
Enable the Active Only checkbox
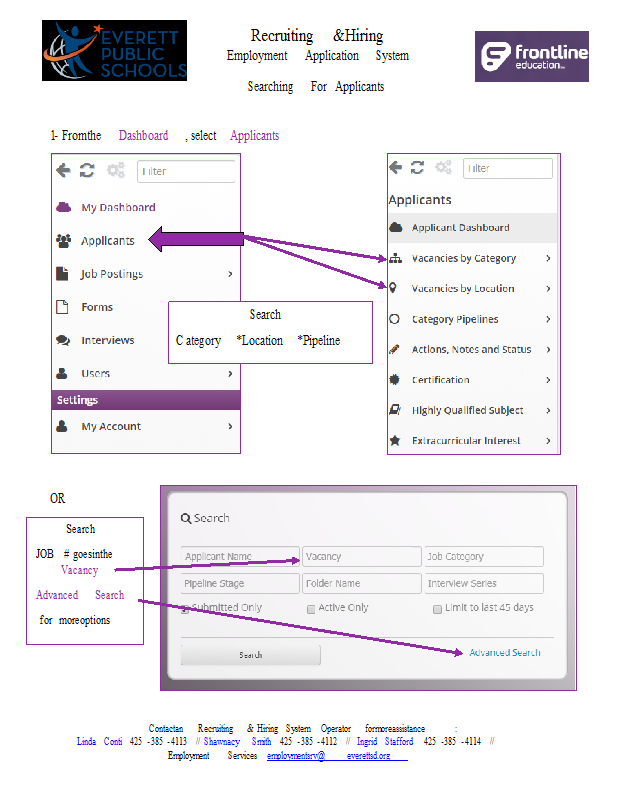coord(311,609)
